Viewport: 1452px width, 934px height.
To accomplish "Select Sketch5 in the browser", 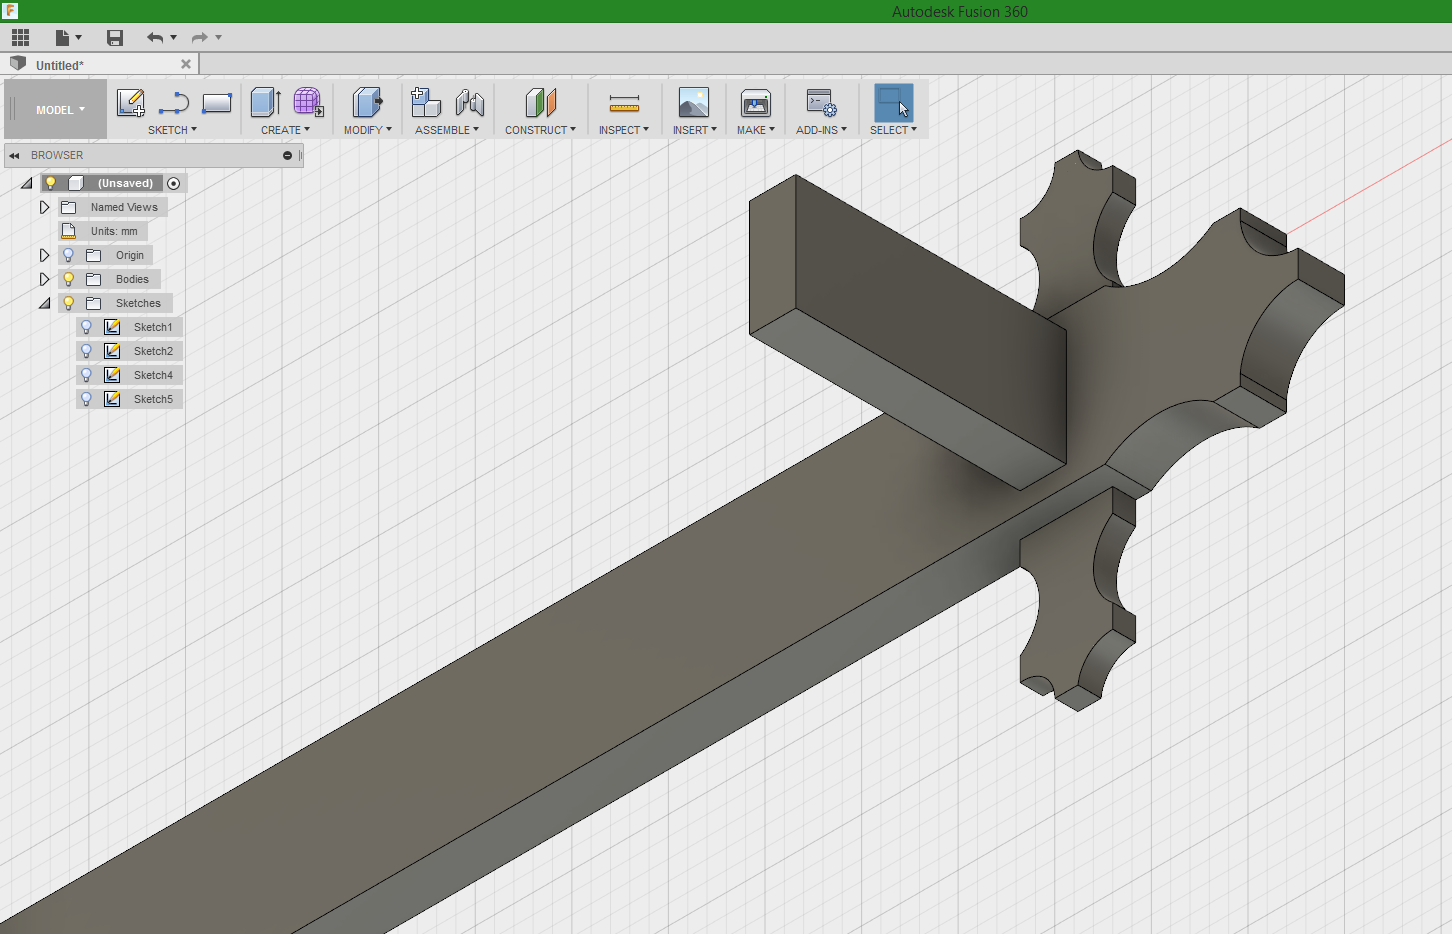I will [153, 399].
